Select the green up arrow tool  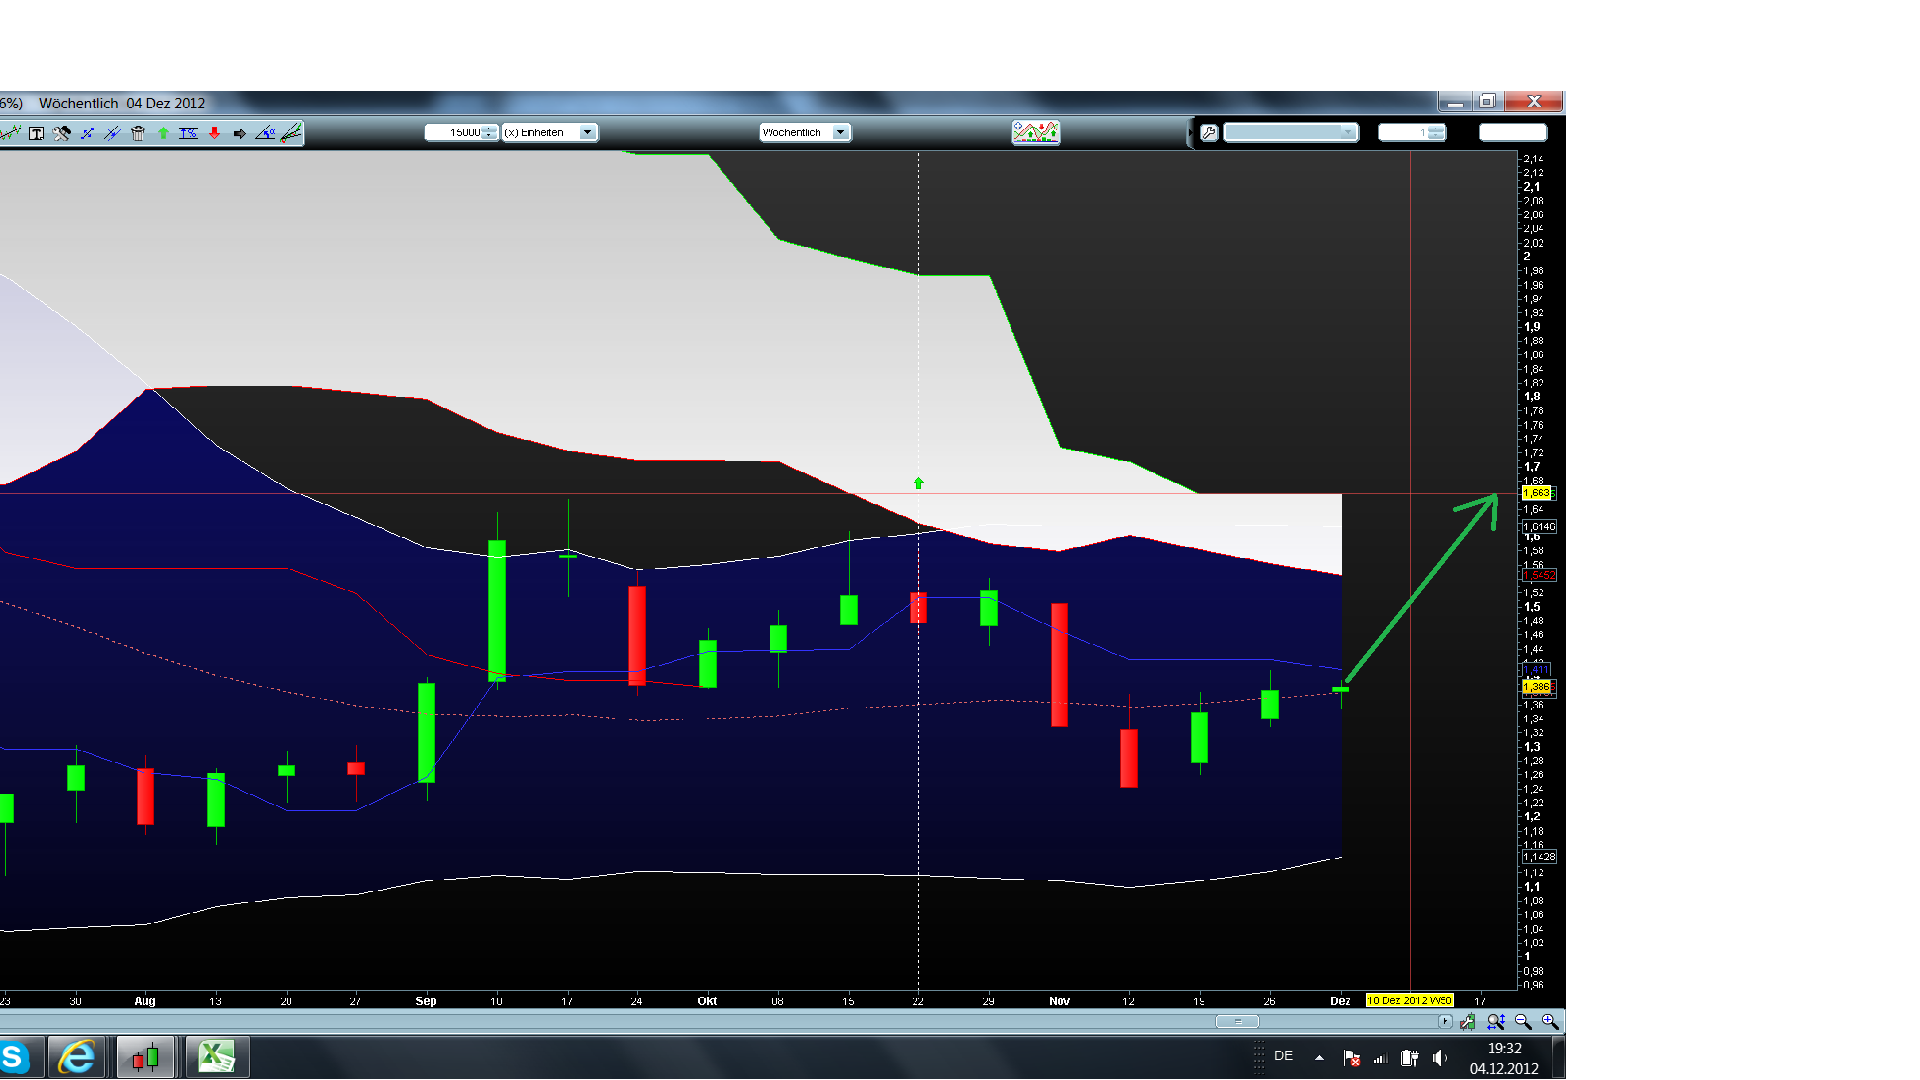click(163, 133)
